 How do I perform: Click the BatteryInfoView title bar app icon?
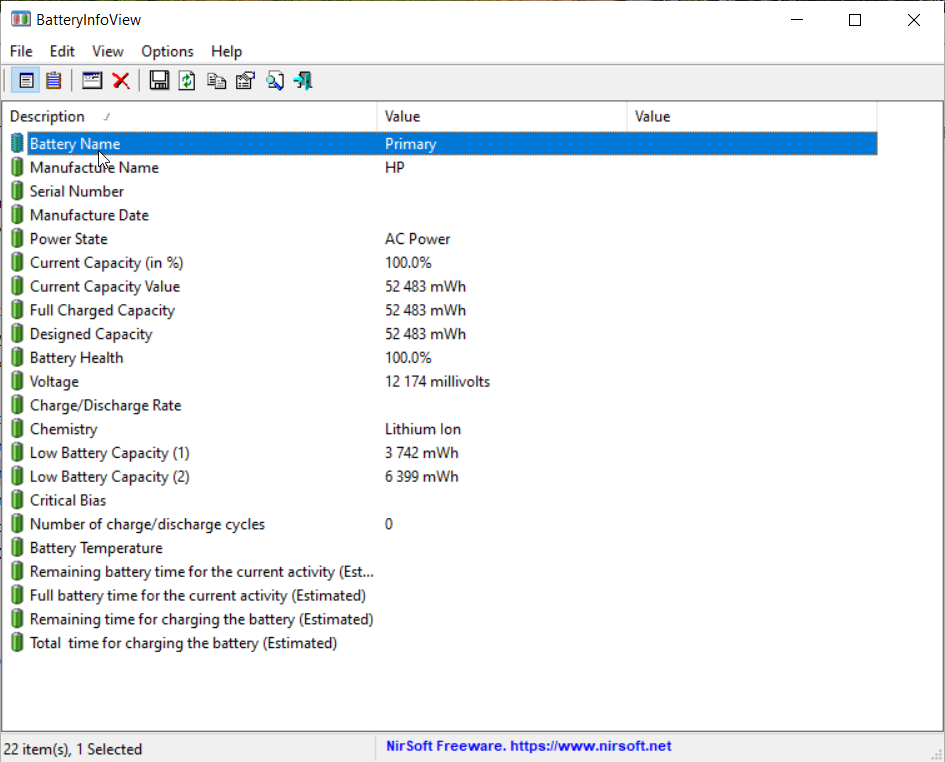(x=20, y=19)
